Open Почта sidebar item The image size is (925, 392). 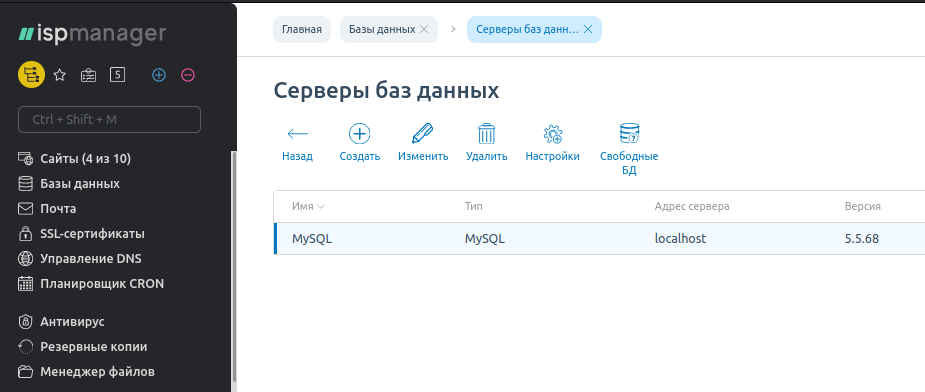(x=58, y=208)
